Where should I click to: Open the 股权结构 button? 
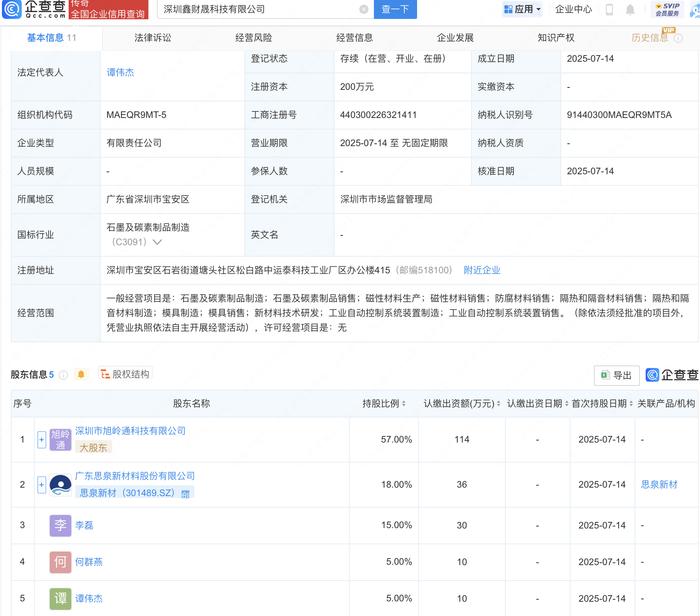coord(125,374)
